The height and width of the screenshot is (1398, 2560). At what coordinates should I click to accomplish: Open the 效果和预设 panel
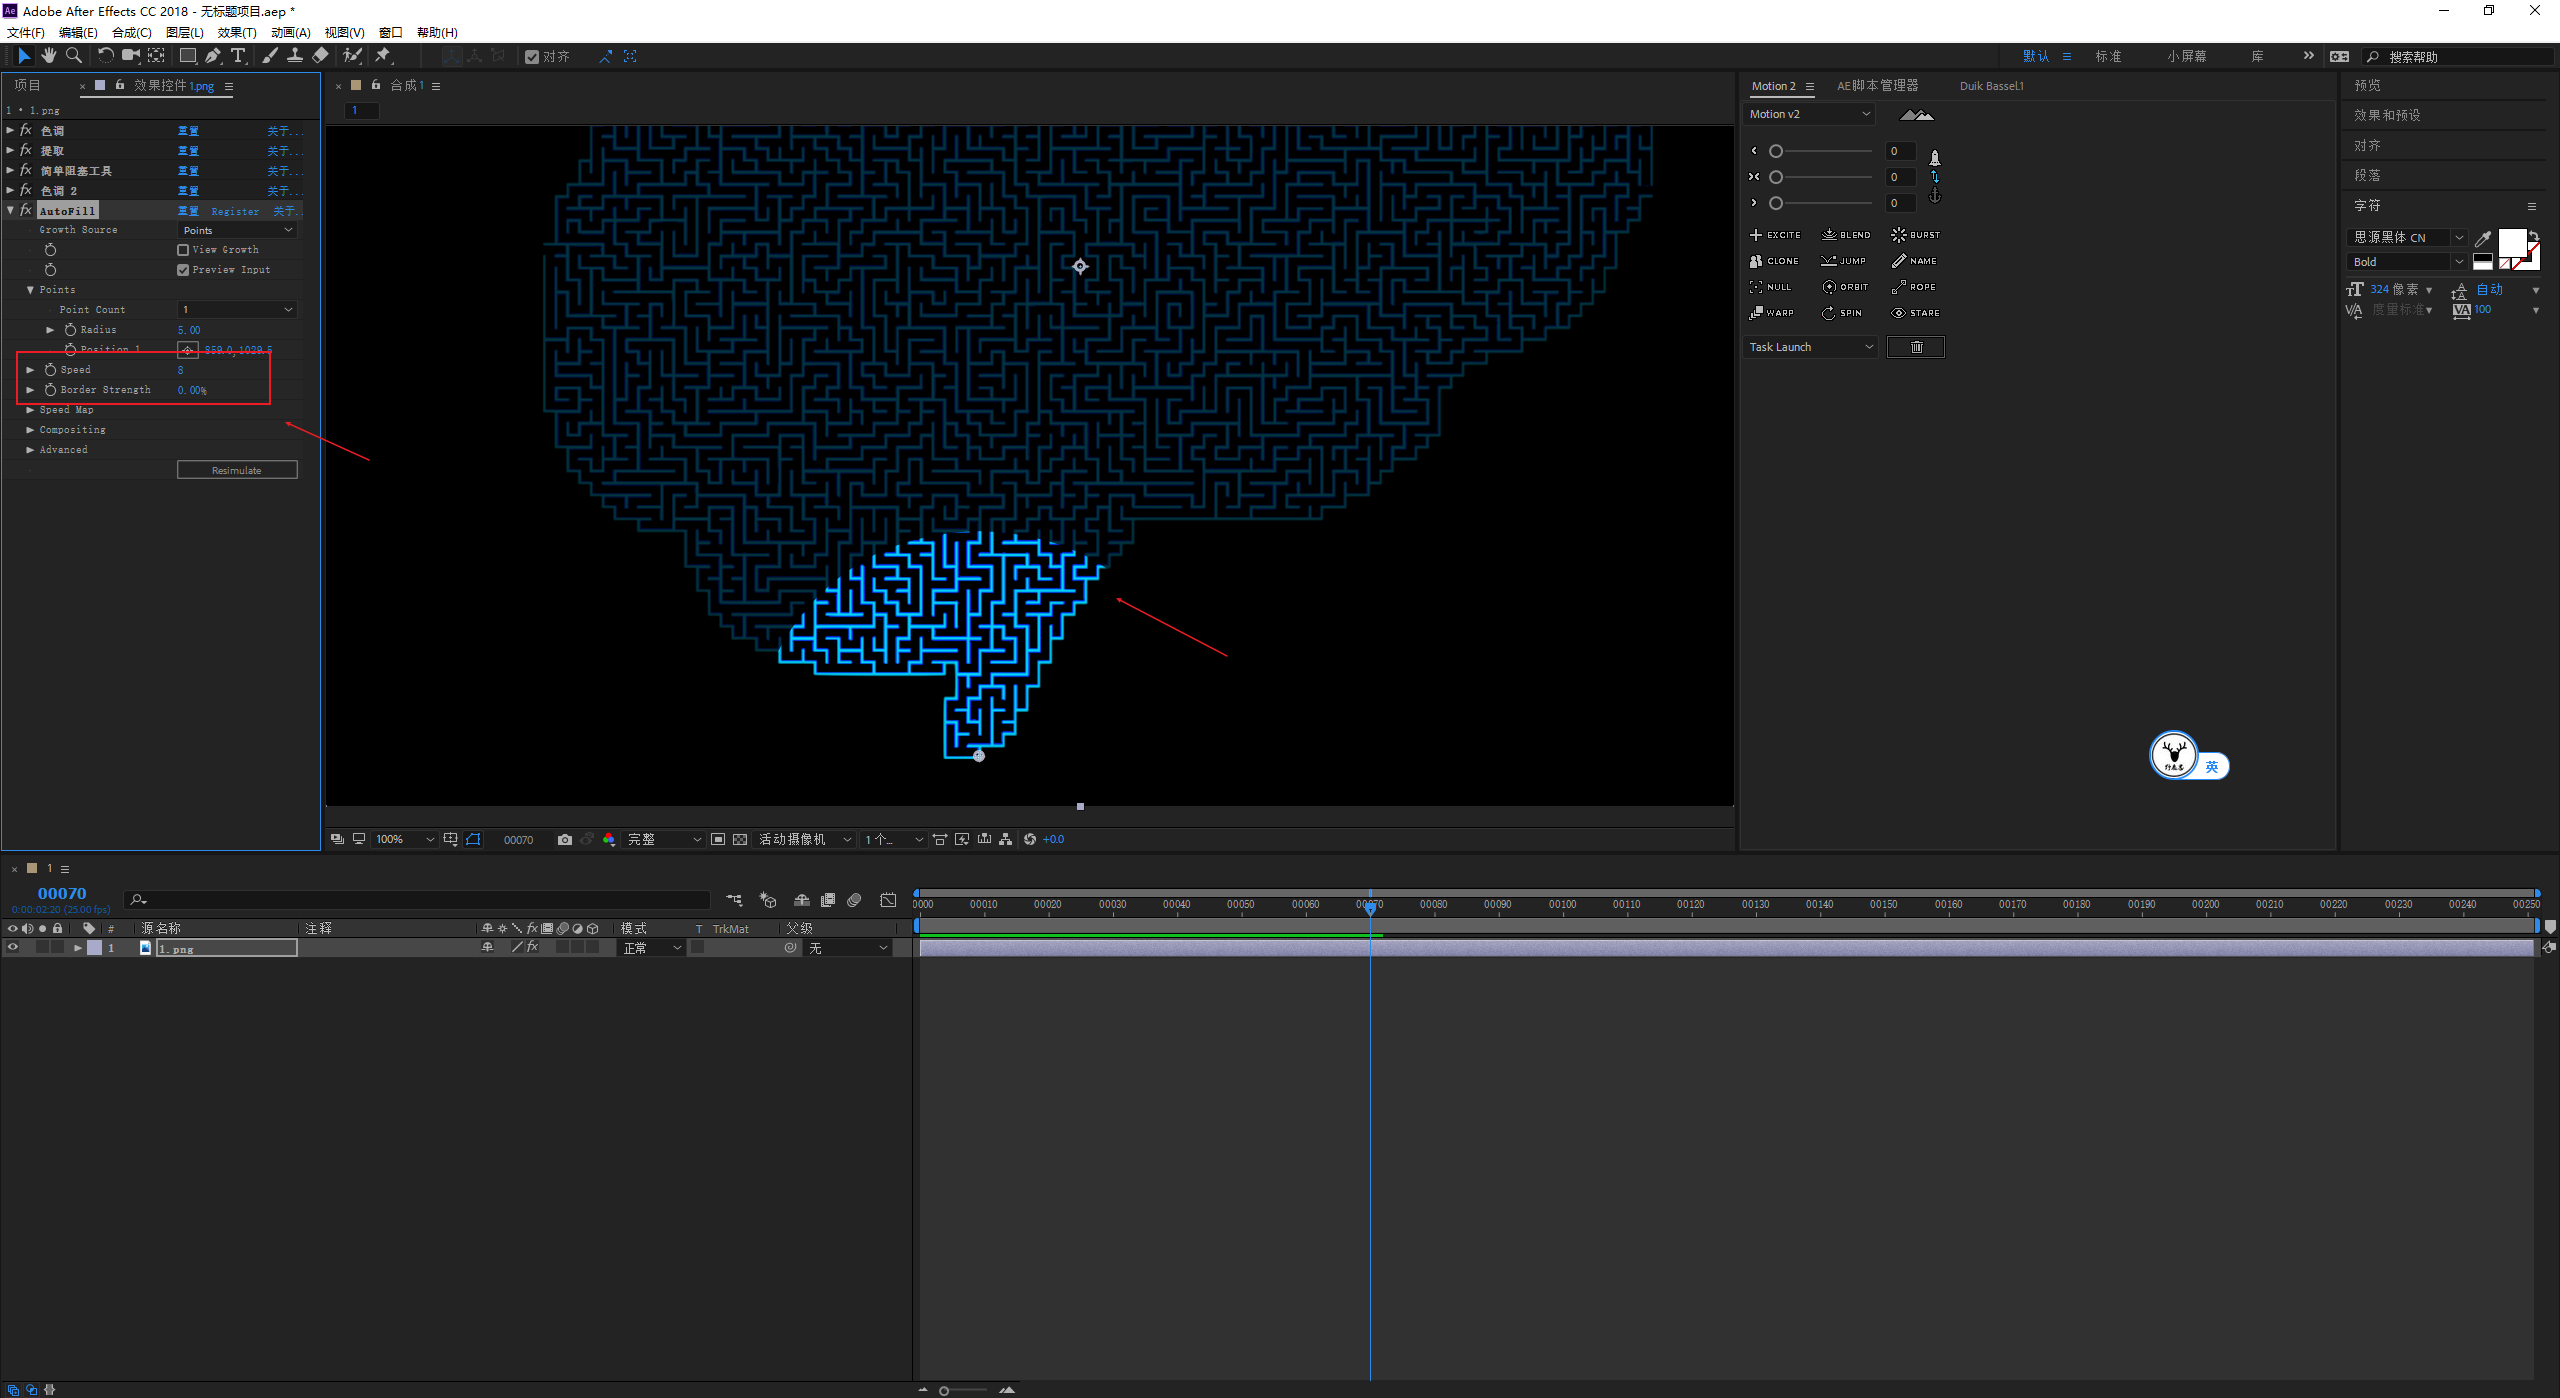coord(2387,115)
